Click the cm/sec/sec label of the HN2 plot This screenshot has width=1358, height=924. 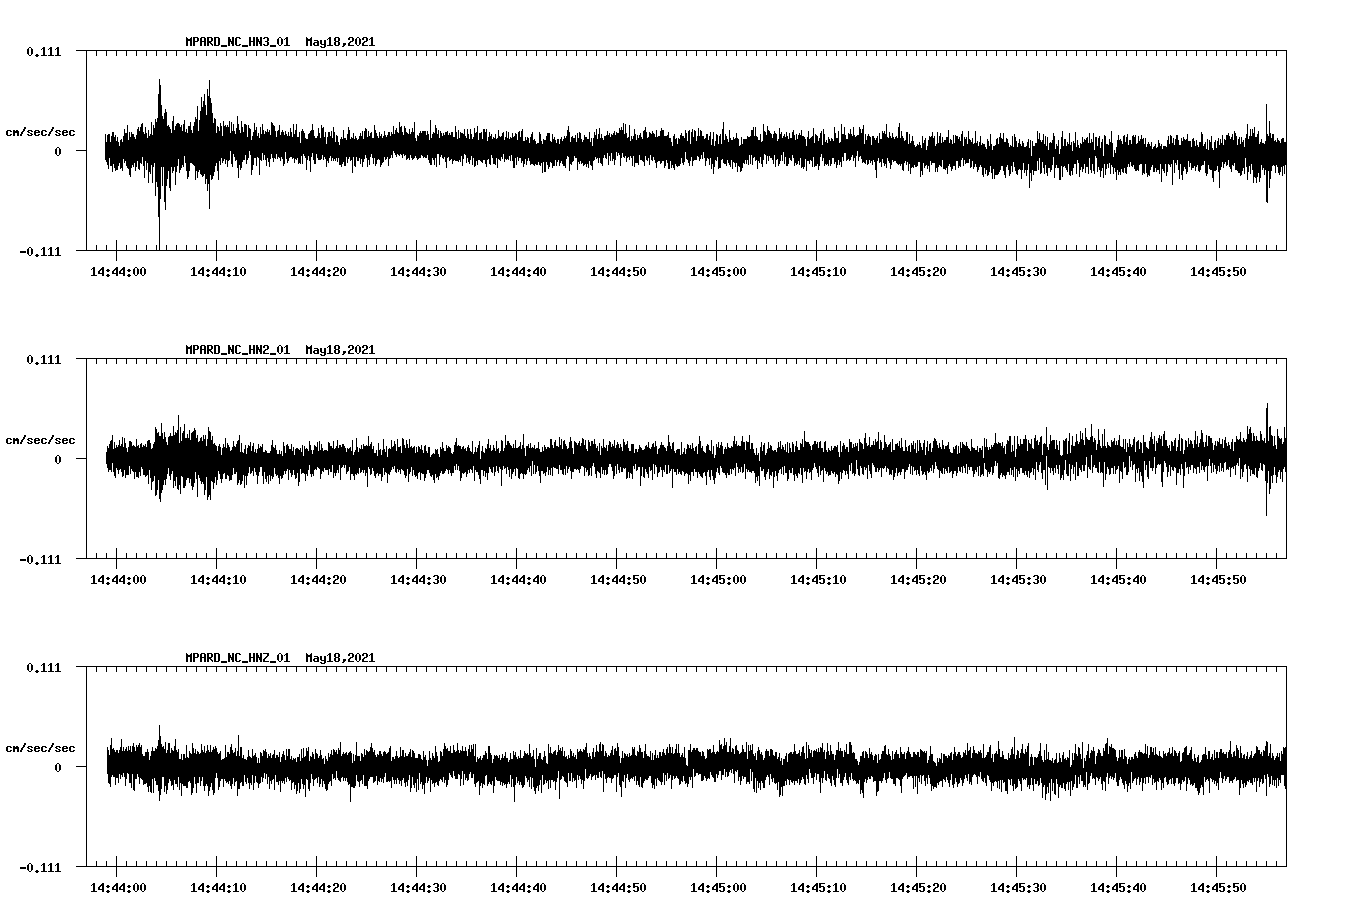pyautogui.click(x=40, y=439)
